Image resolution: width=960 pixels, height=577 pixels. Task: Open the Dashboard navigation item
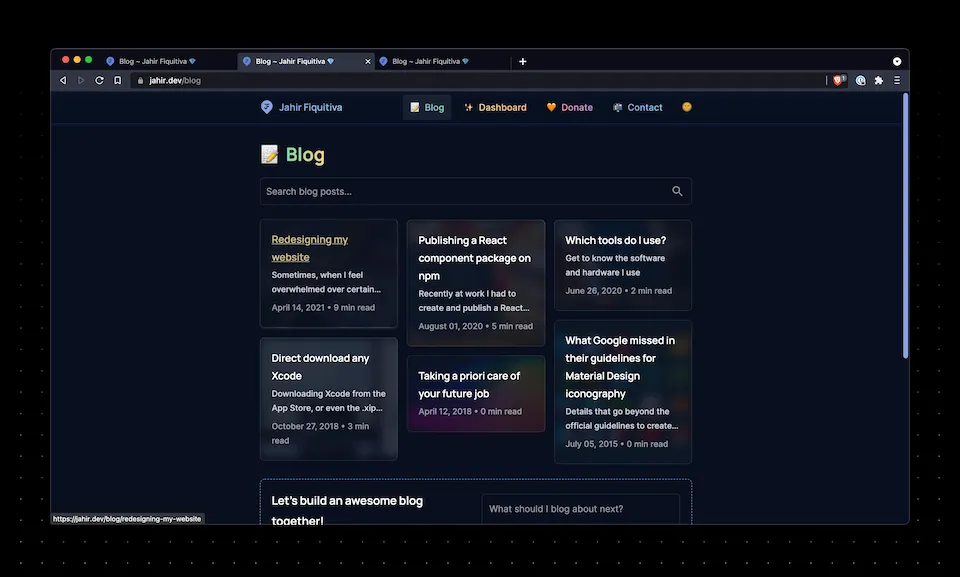[495, 107]
